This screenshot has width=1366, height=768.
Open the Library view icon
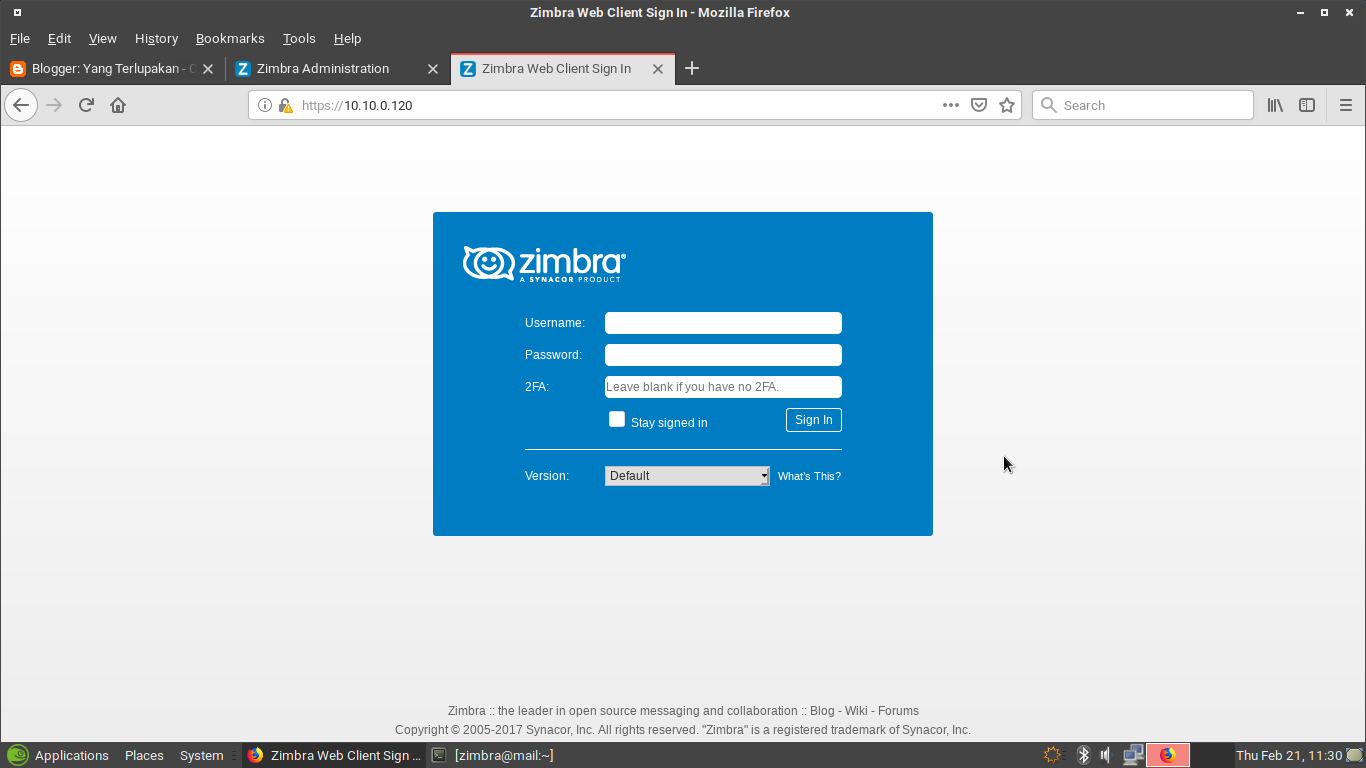pos(1275,105)
